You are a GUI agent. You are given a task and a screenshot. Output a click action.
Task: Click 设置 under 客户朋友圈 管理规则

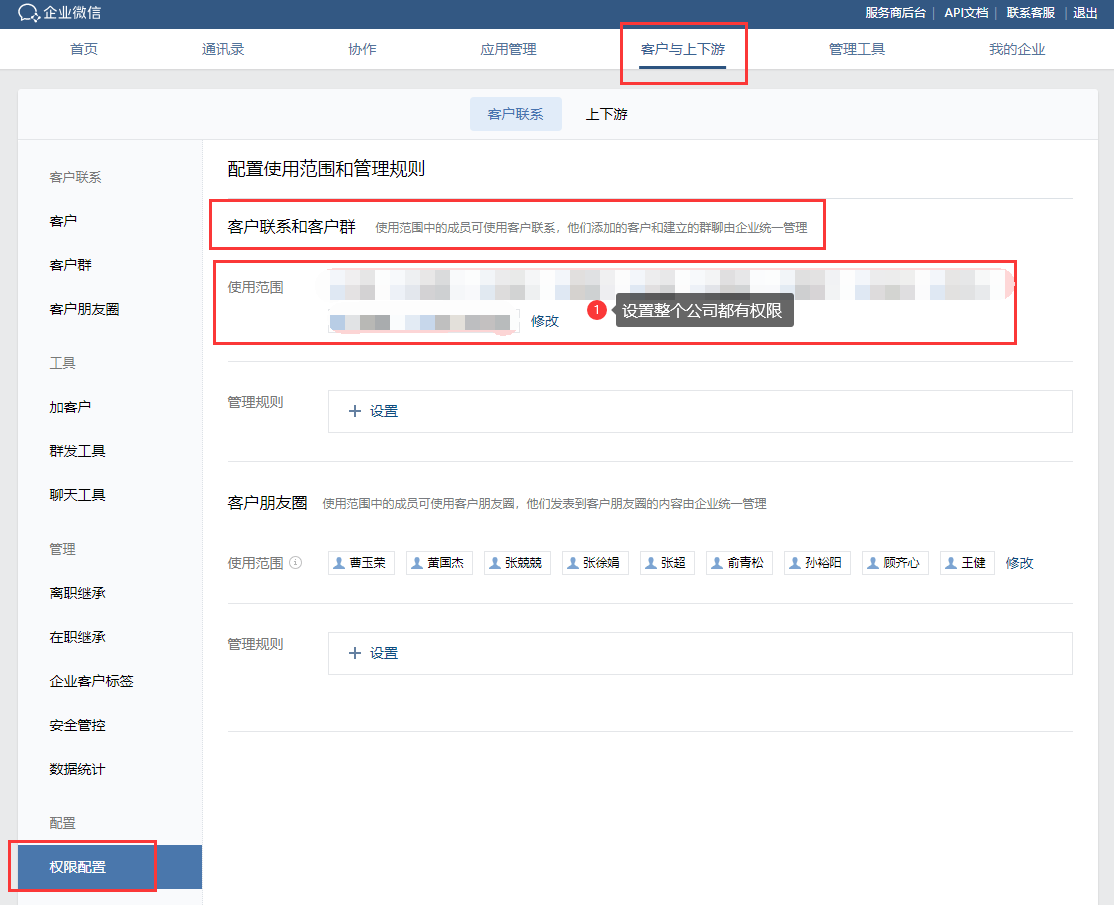374,653
